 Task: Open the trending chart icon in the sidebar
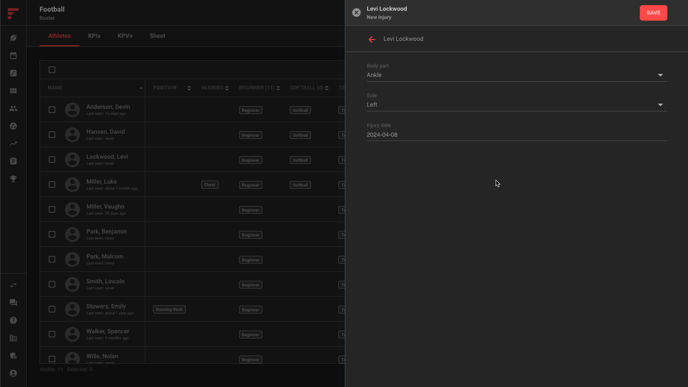[x=13, y=143]
